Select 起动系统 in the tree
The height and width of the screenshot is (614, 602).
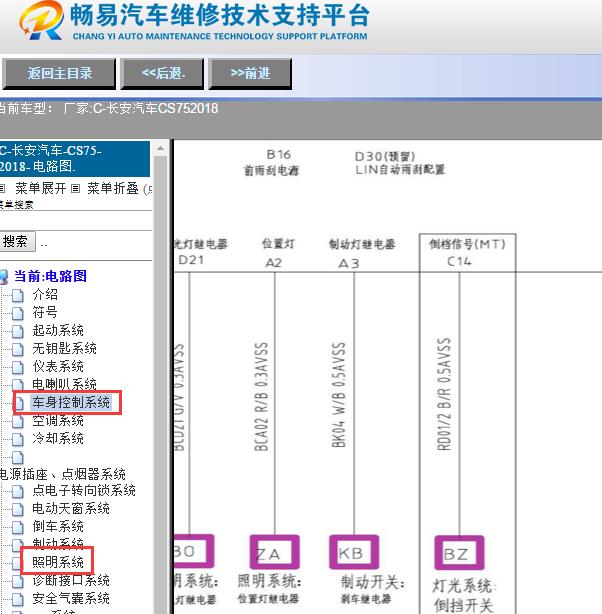tap(58, 330)
